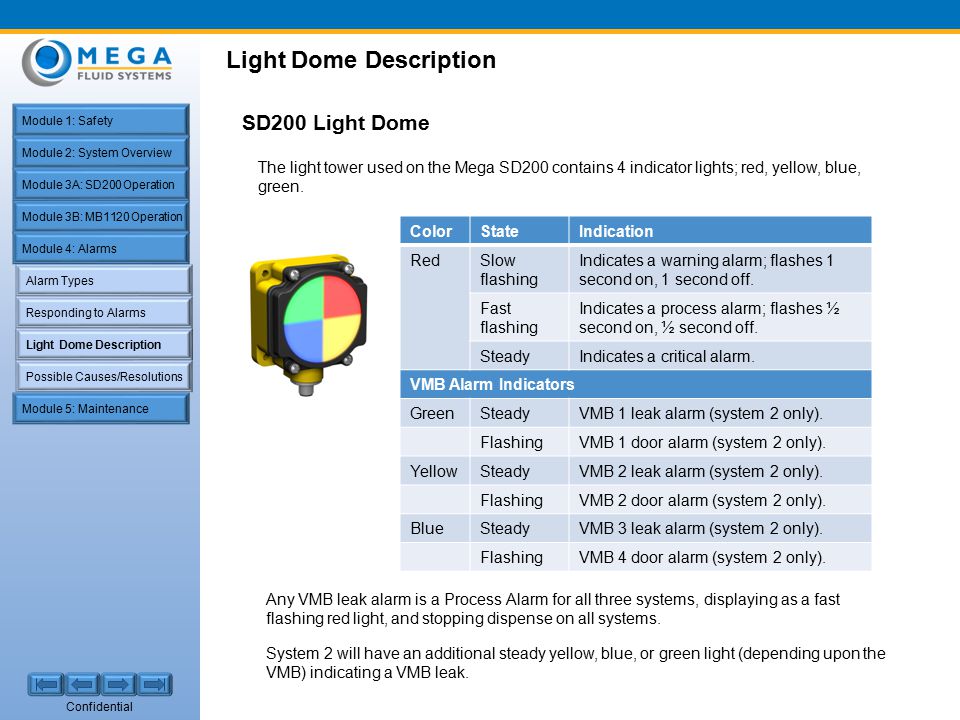Open Module 3A: SD200 Operation
The width and height of the screenshot is (960, 720).
tap(100, 184)
